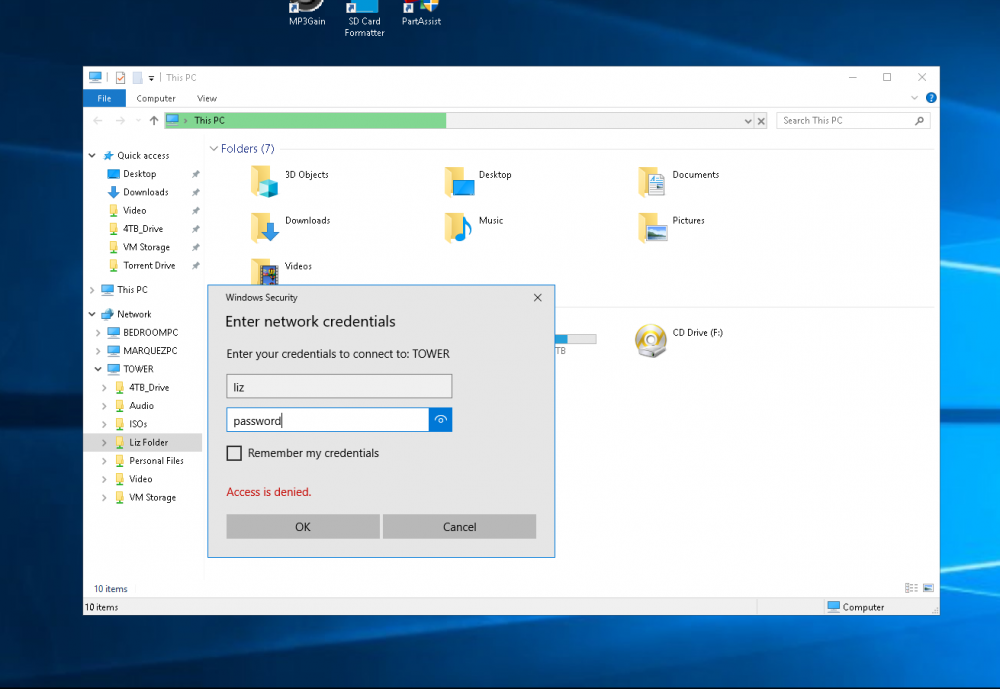Select the Downloads folder in main pane
Image resolution: width=1000 pixels, height=689 pixels.
[290, 227]
